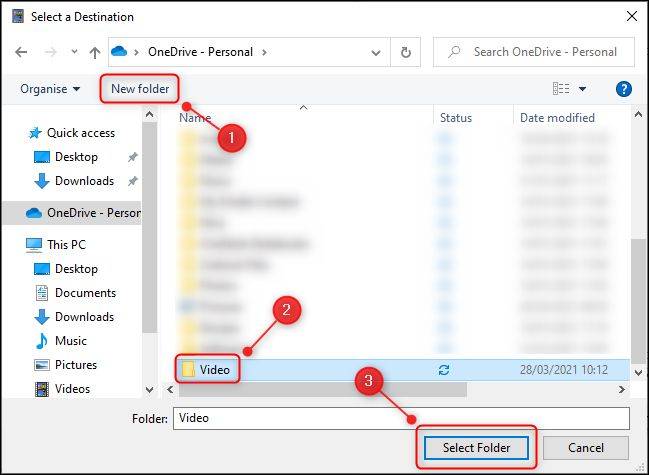Click the sync status icon for Video

(444, 369)
